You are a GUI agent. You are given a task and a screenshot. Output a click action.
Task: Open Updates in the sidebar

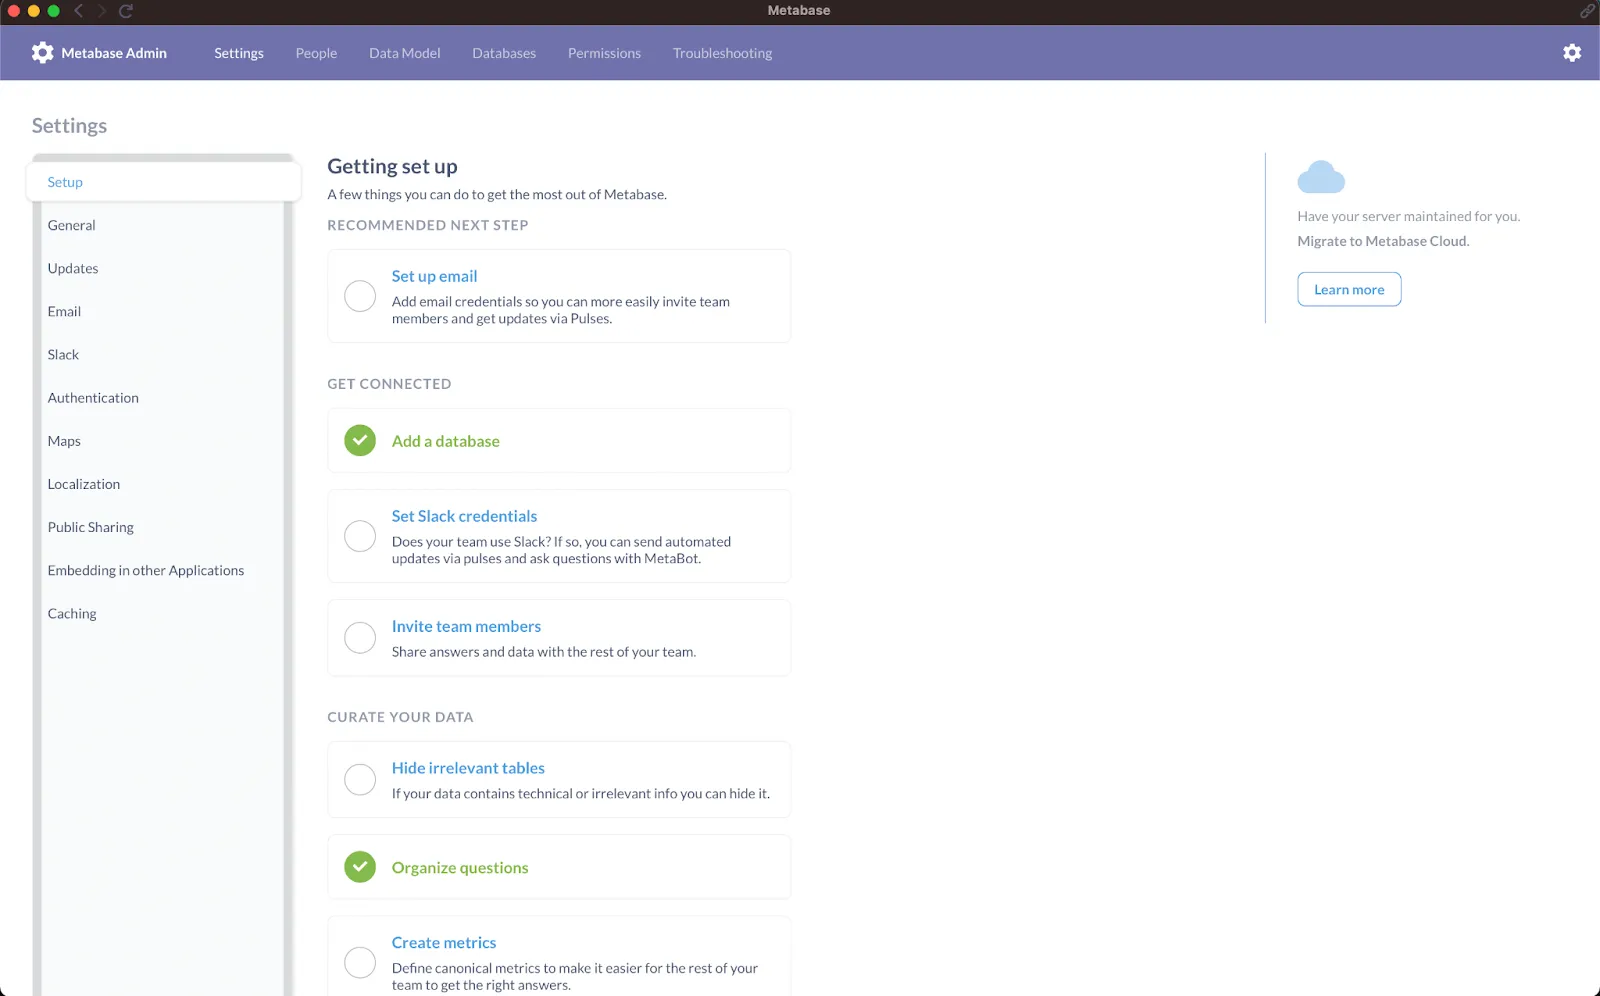coord(73,268)
